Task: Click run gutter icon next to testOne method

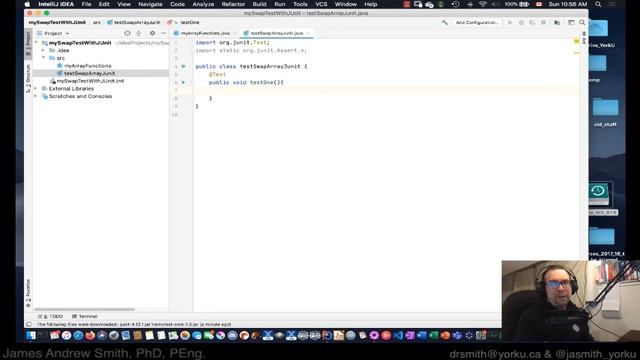Action: coord(183,82)
